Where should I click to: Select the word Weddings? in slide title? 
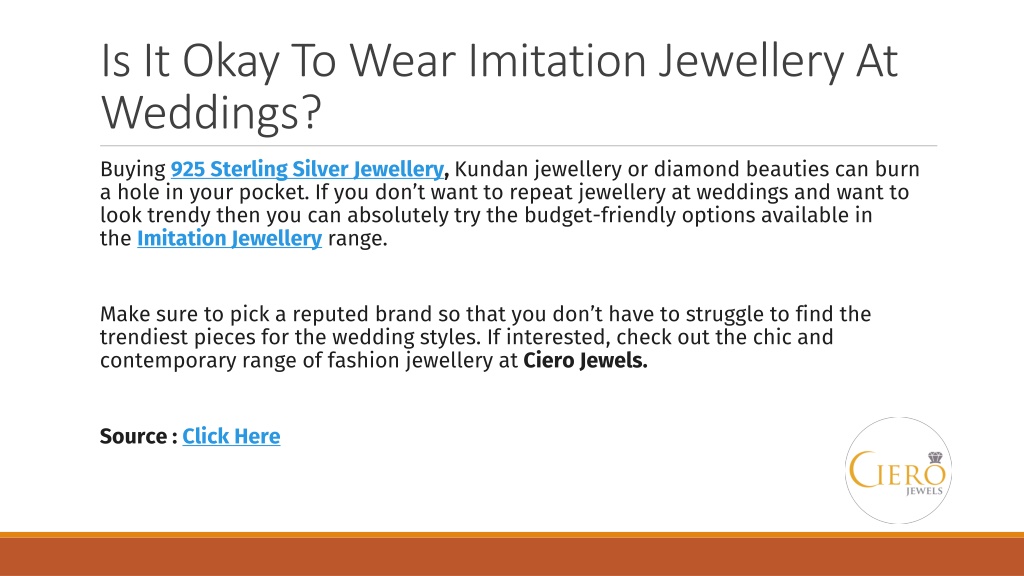coord(212,112)
